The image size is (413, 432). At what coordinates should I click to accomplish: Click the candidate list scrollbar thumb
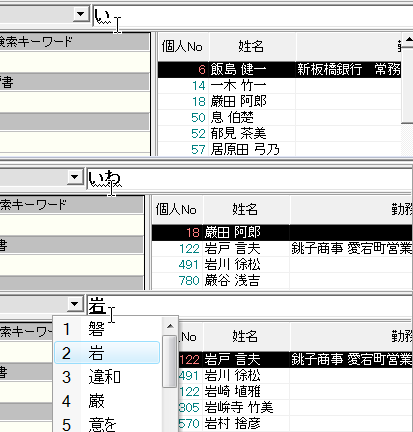pyautogui.click(x=170, y=361)
